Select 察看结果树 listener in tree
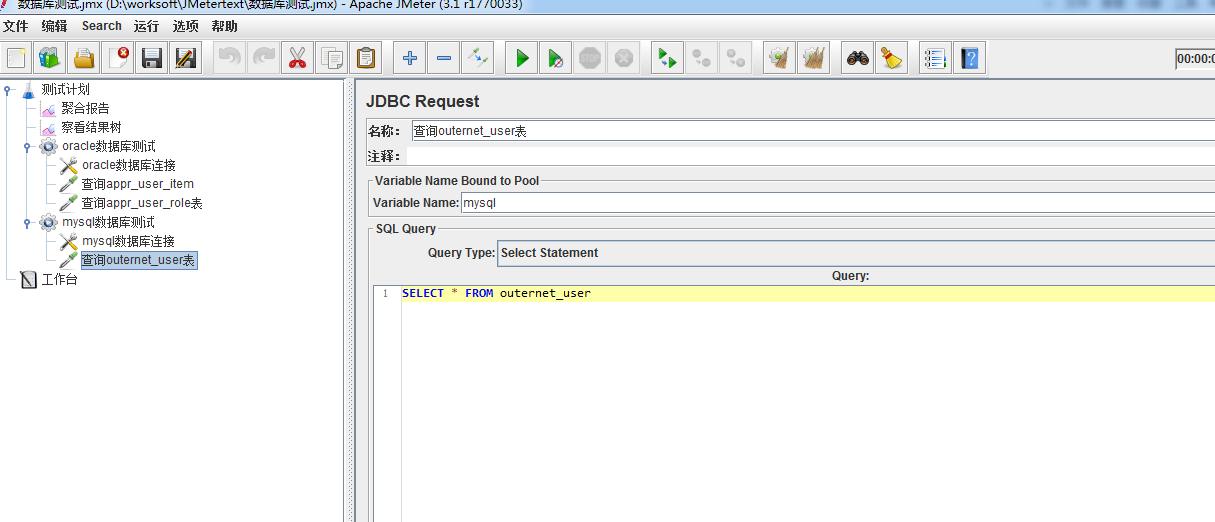Screen dimensions: 1215x522 (x=91, y=127)
